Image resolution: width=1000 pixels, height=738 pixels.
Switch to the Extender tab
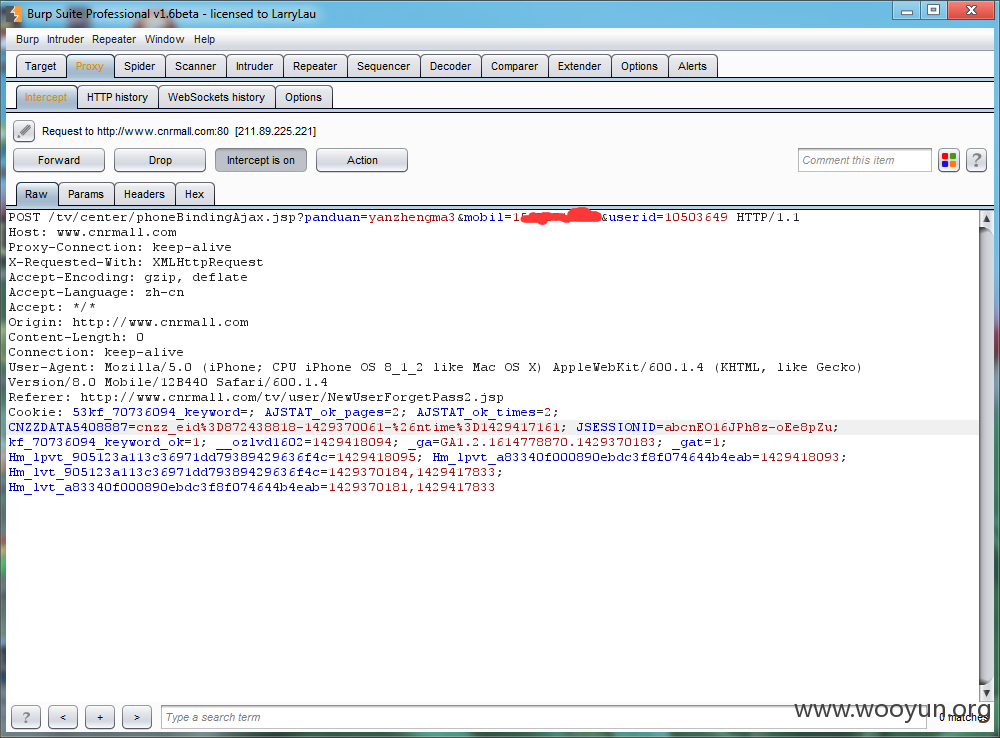pyautogui.click(x=579, y=66)
